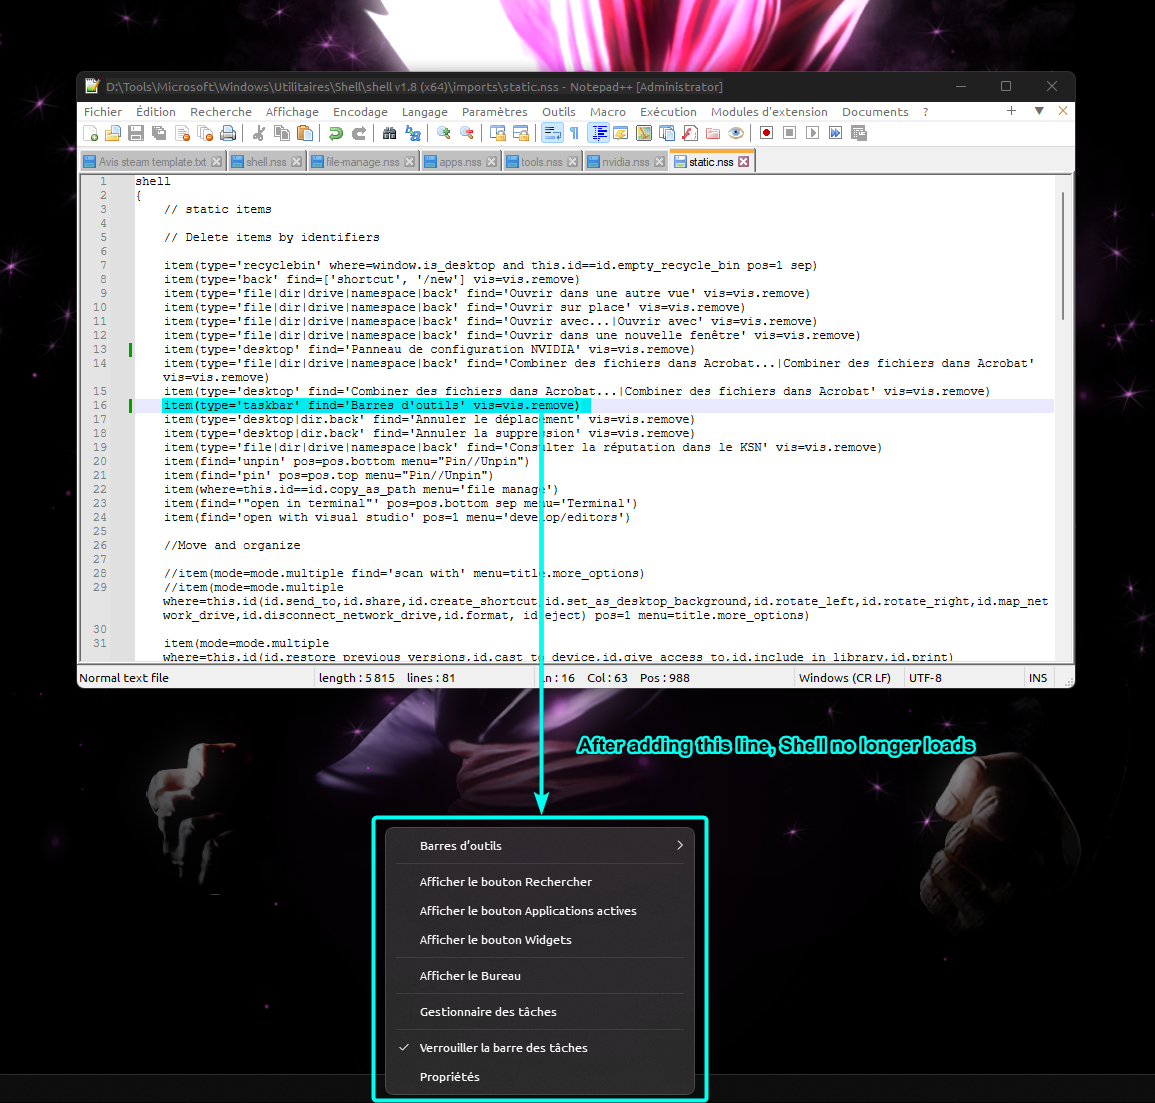1155x1103 pixels.
Task: Switch to the Avis steam template.txt tab
Action: coord(152,162)
